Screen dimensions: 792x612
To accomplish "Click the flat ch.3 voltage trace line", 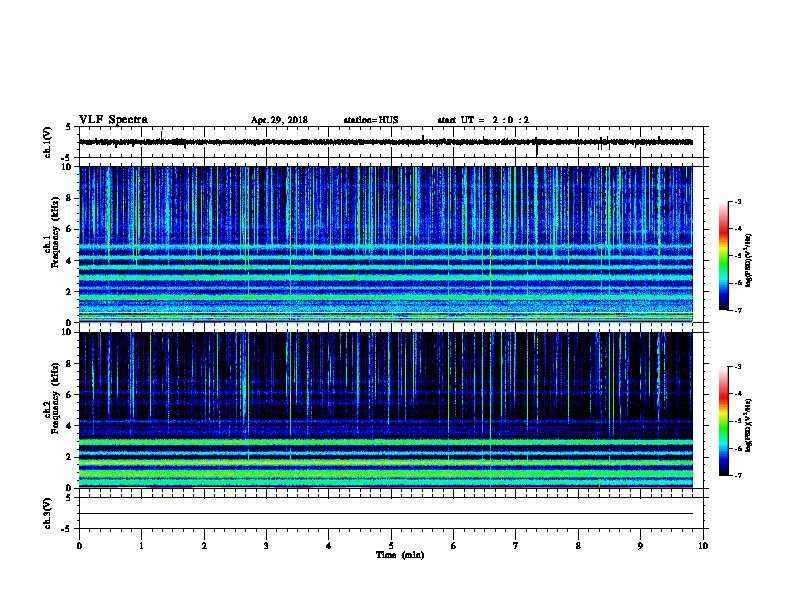I will [386, 514].
